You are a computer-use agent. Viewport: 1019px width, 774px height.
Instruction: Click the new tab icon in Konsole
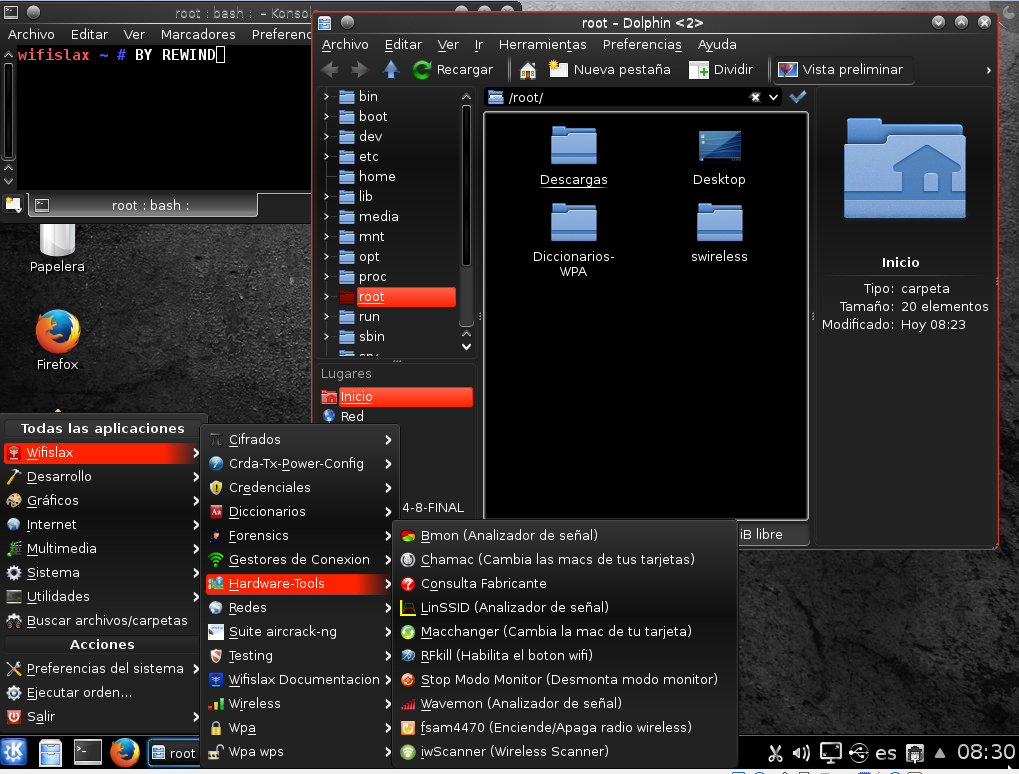point(13,205)
